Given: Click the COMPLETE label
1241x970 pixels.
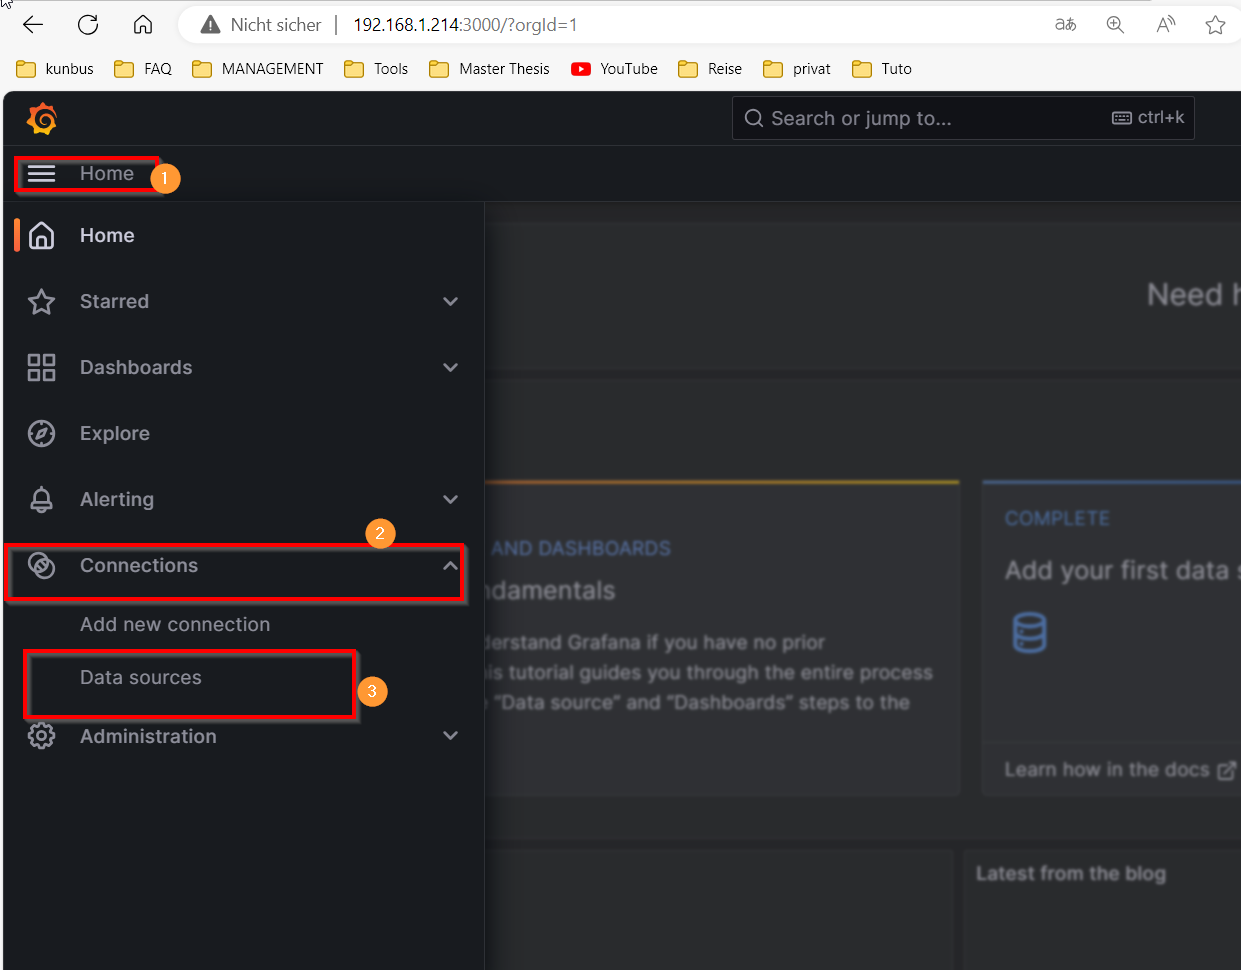Looking at the screenshot, I should 1057,518.
